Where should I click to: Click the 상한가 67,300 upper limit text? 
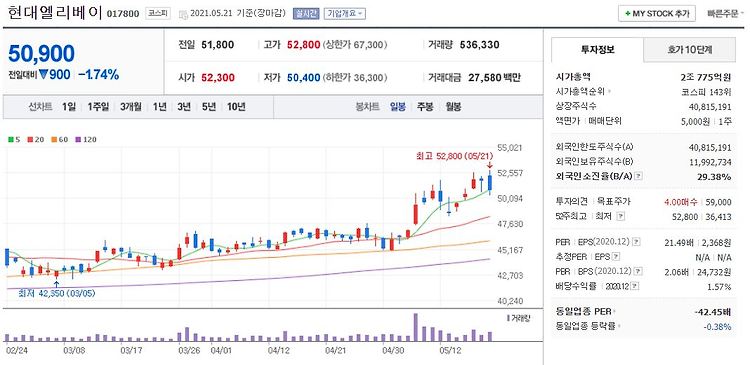coord(355,45)
